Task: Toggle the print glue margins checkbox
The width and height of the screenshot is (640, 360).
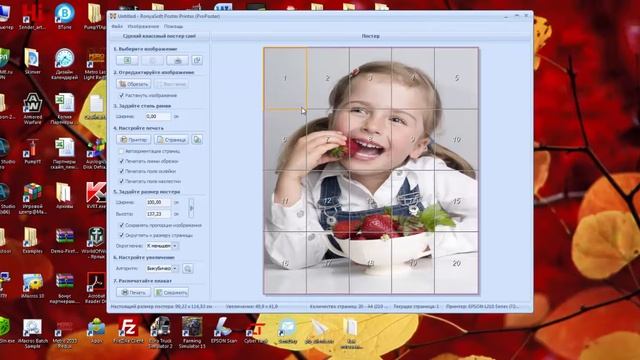Action: (121, 171)
